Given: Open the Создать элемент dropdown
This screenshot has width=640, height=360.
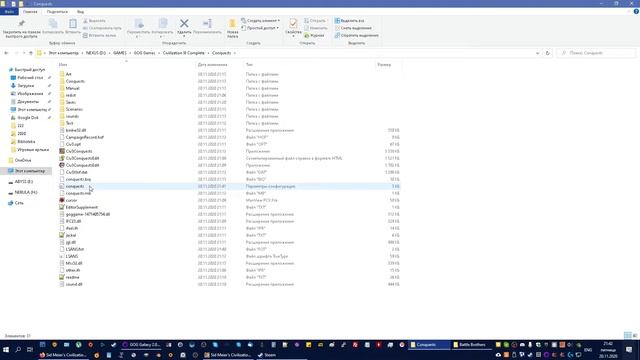Looking at the screenshot, I should click(x=260, y=21).
